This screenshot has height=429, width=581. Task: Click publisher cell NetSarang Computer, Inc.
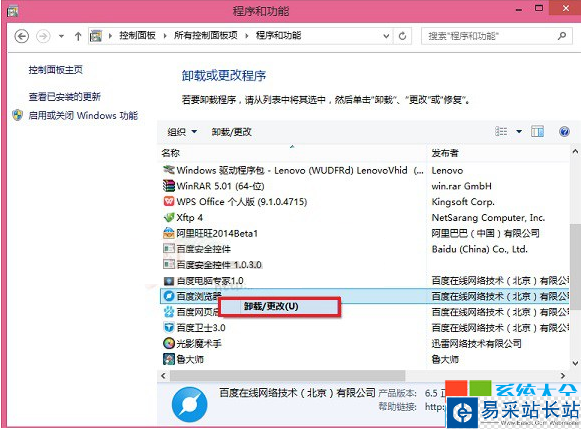point(488,217)
